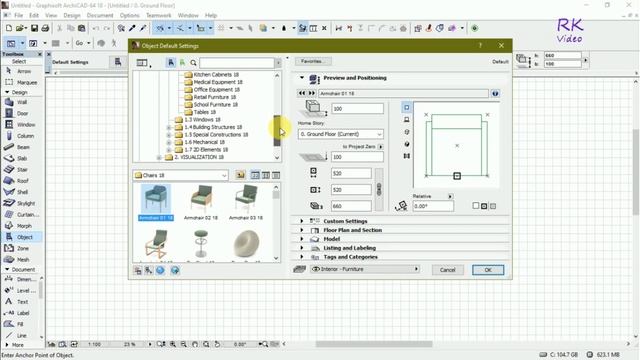The height and width of the screenshot is (360, 640).
Task: Go to previous object arrow button
Action: pyautogui.click(x=302, y=93)
